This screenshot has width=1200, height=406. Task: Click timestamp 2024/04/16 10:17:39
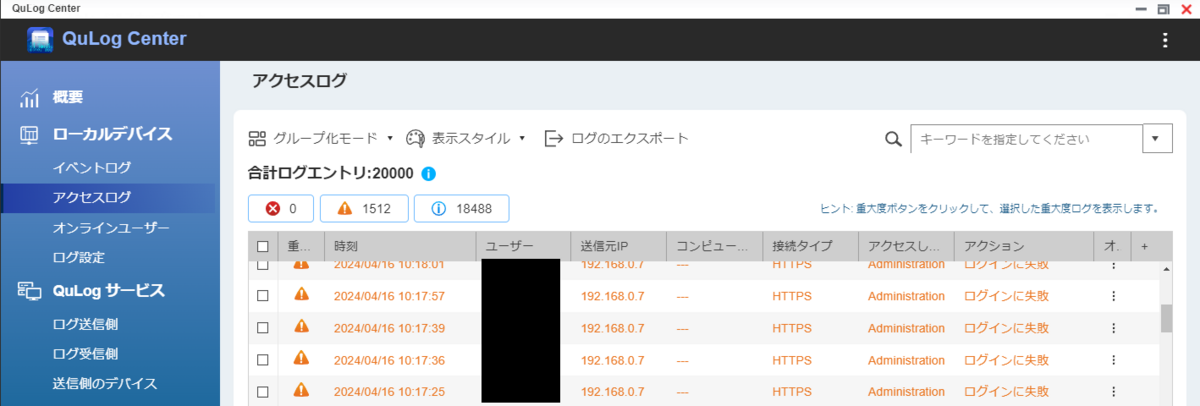click(389, 328)
